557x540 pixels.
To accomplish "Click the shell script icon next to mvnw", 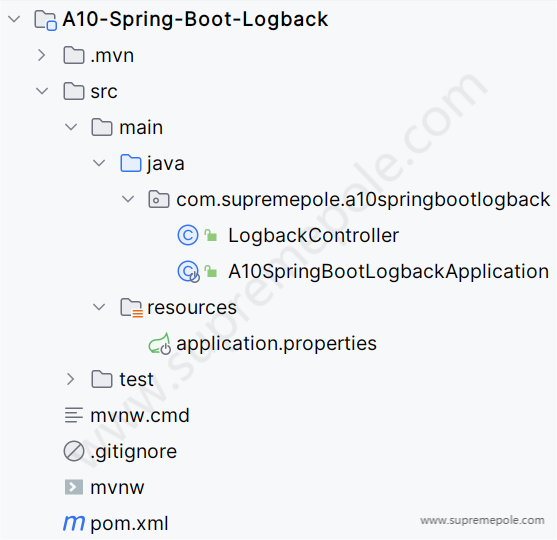I will click(74, 487).
